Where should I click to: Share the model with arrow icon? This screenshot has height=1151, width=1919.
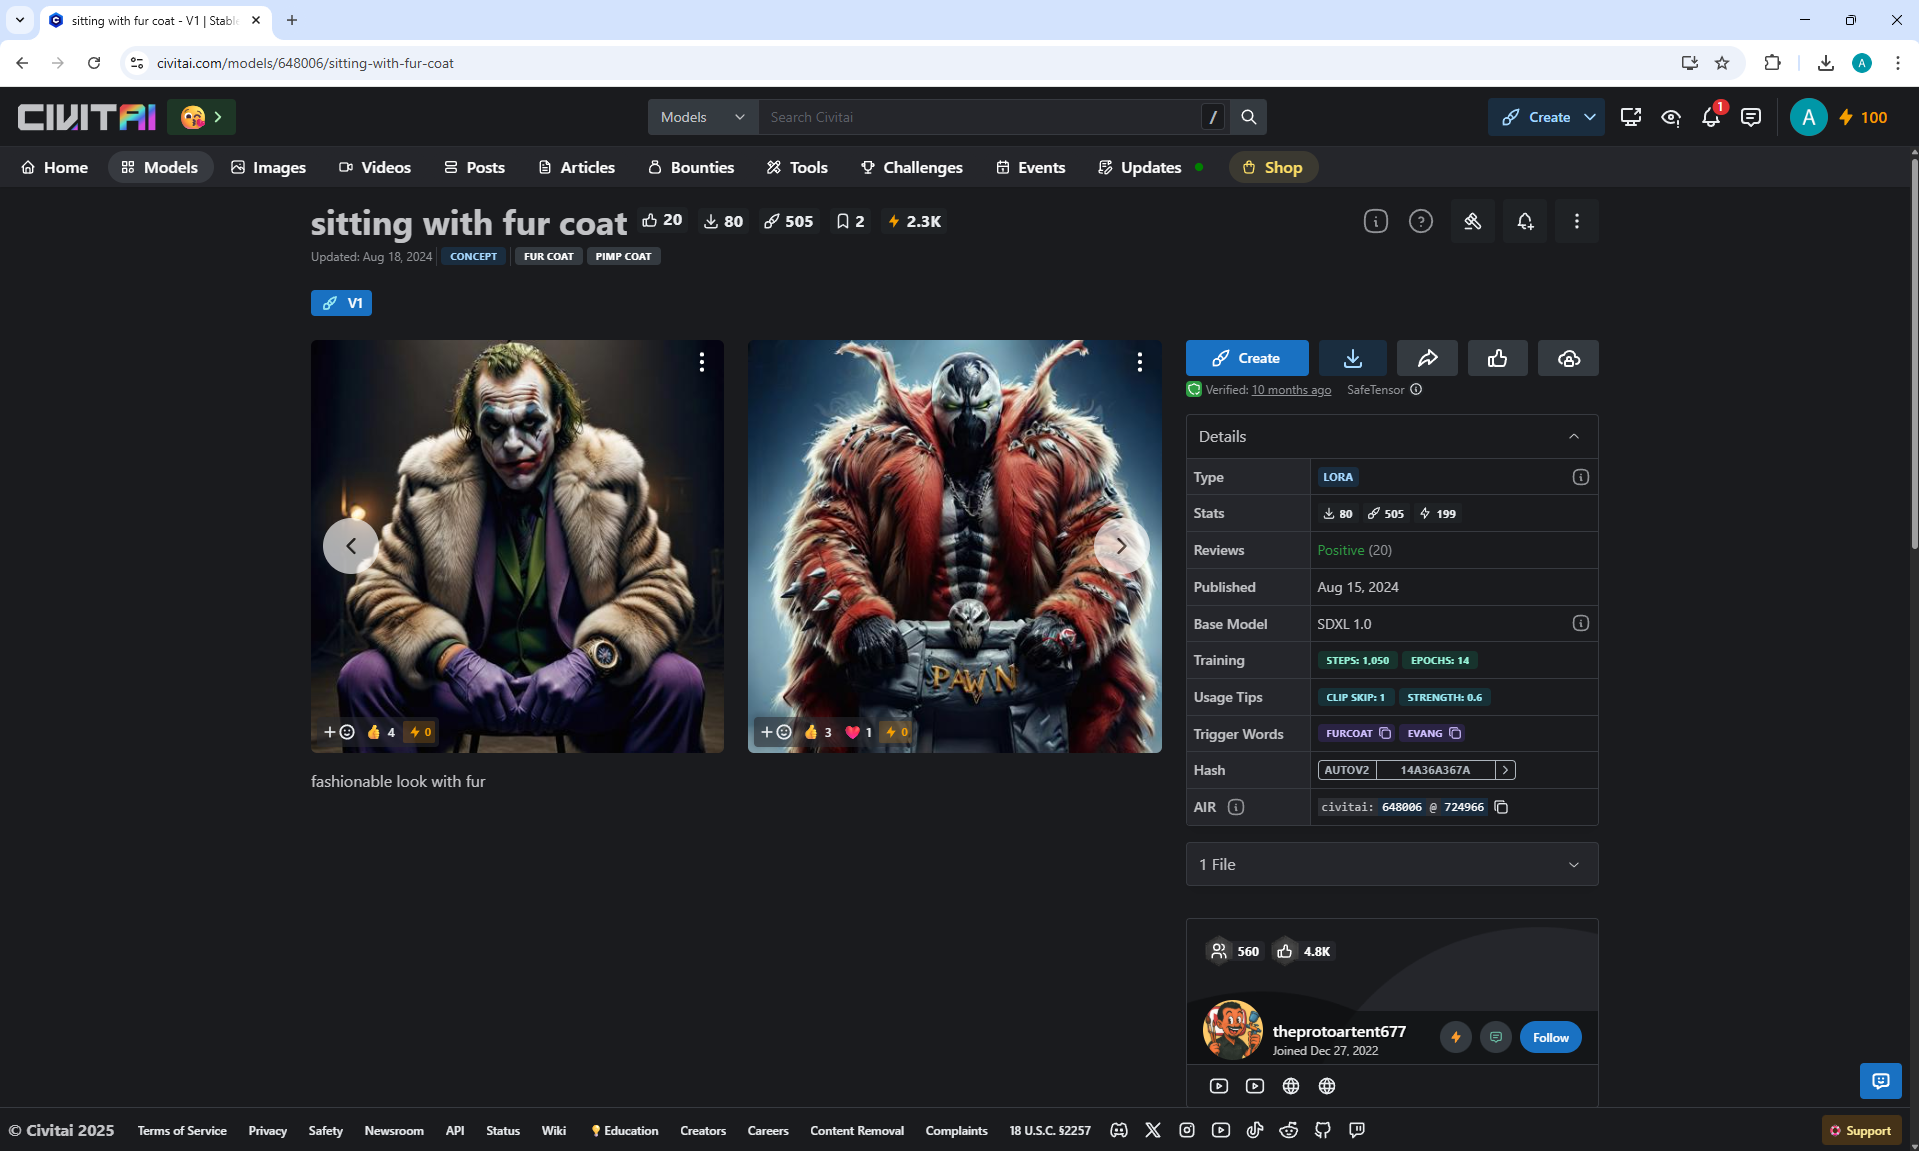1427,358
